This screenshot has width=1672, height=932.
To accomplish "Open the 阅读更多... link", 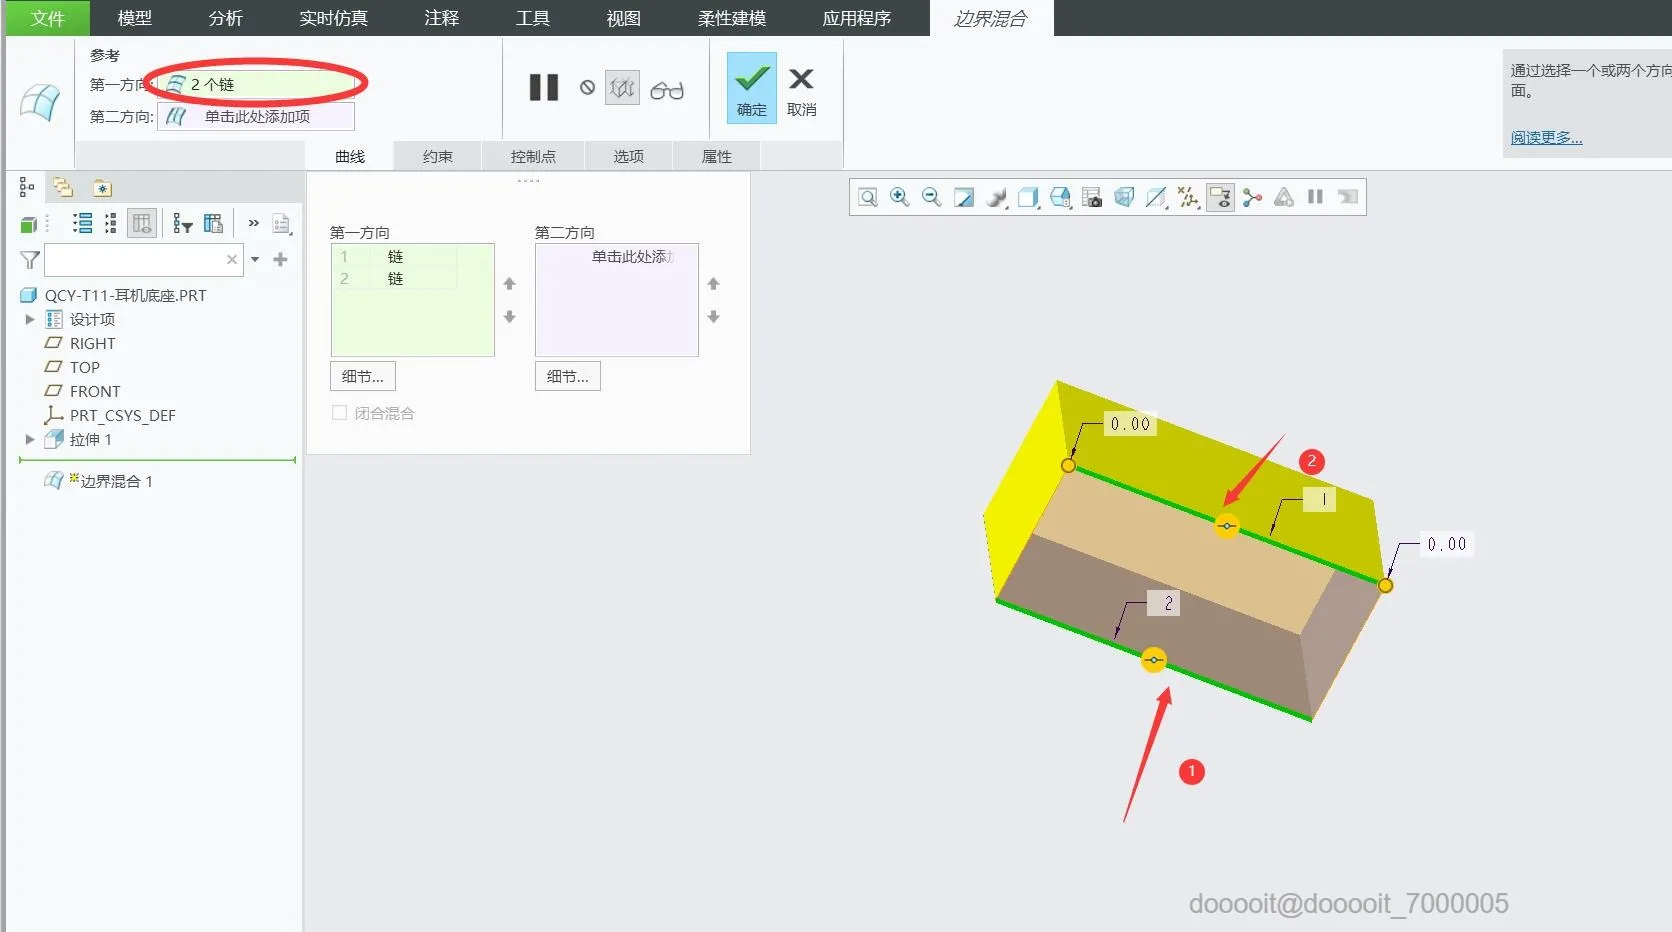I will tap(1546, 138).
